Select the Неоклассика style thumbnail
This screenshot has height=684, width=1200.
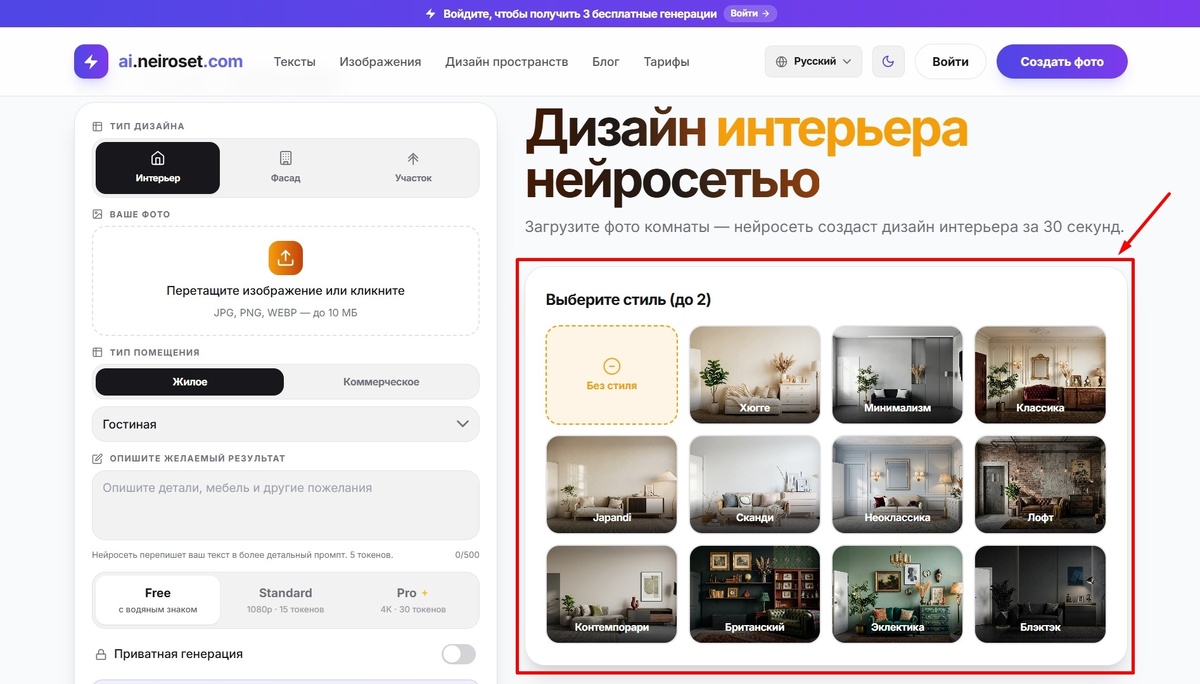coord(898,484)
